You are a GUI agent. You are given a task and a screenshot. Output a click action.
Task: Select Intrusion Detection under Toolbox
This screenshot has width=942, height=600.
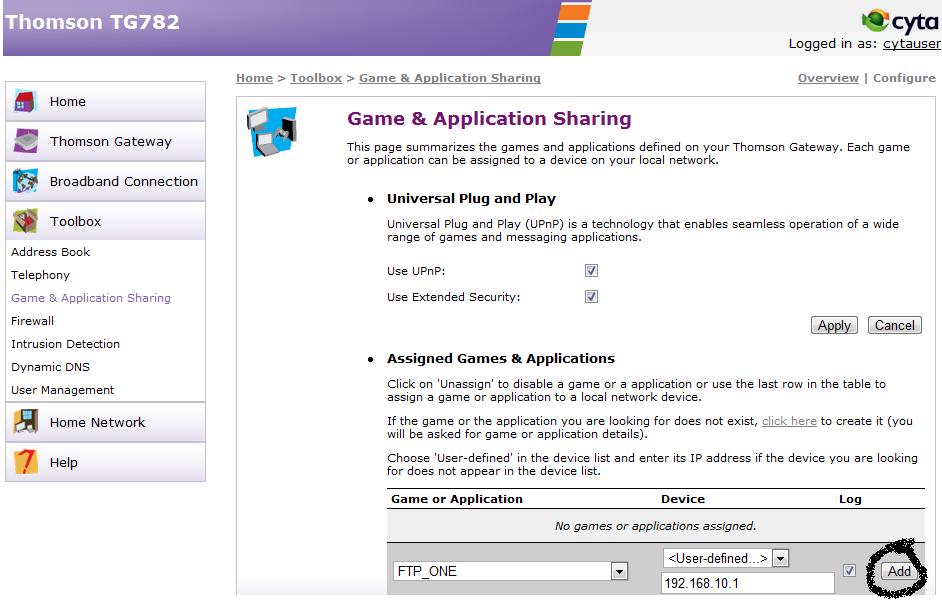pyautogui.click(x=65, y=344)
